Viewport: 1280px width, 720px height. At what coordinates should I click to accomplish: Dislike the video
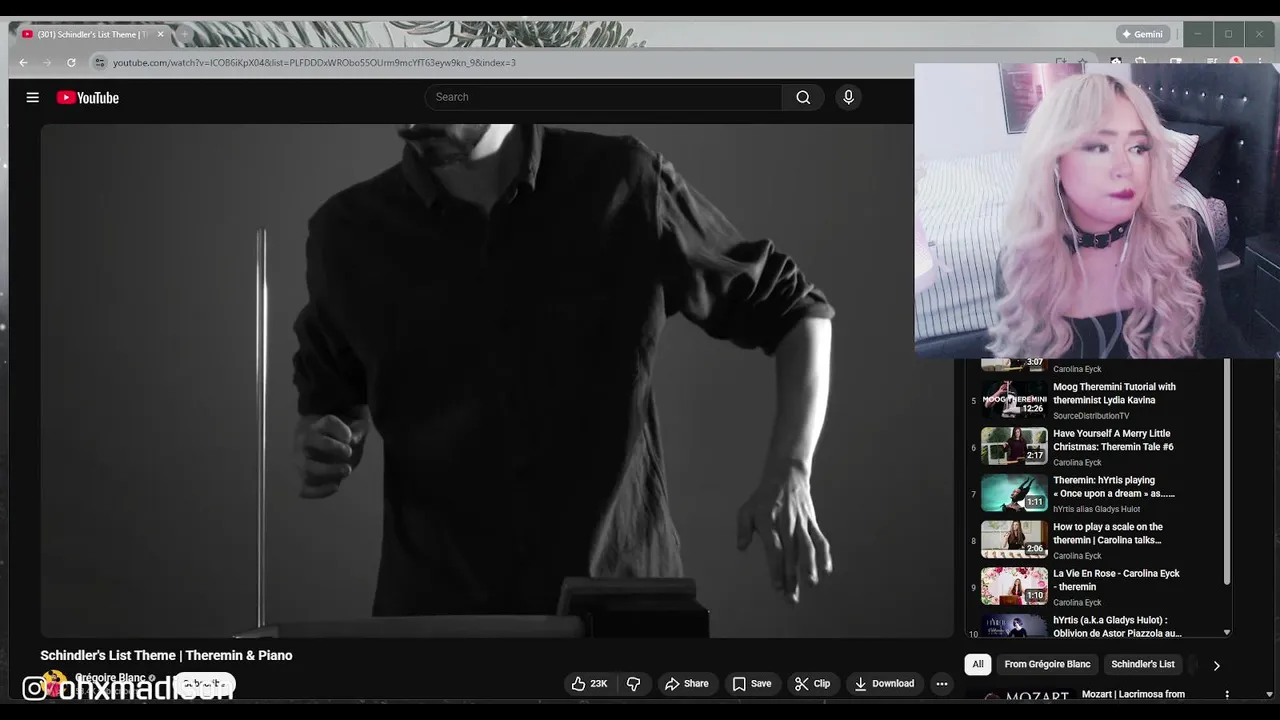[x=633, y=684]
